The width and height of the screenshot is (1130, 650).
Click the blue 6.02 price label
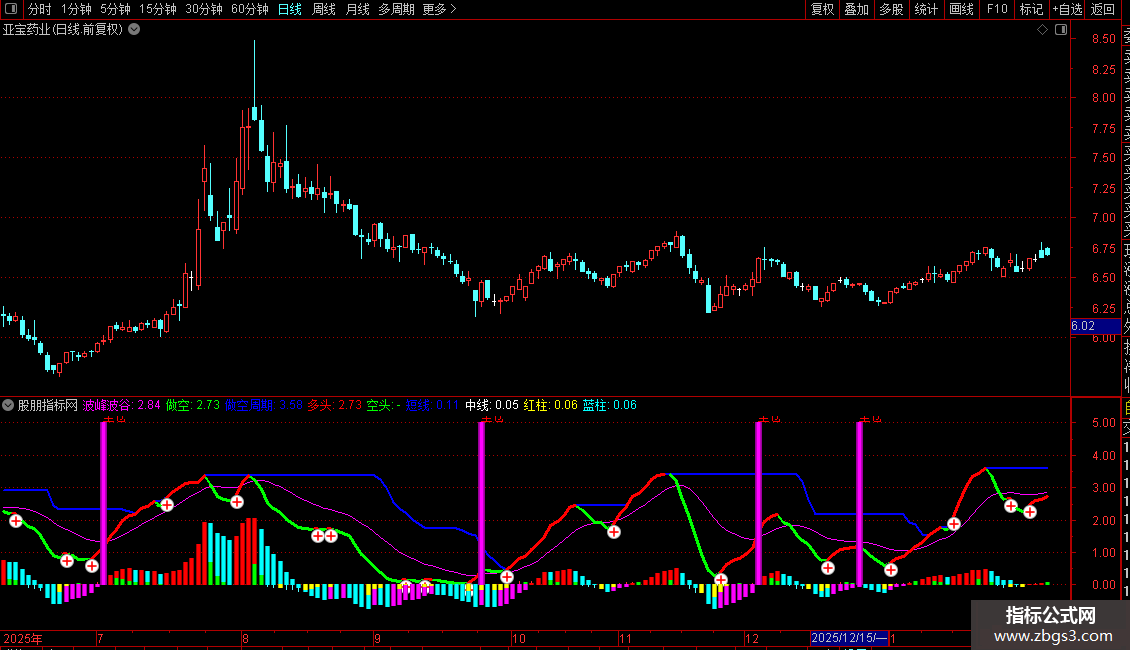click(x=1084, y=325)
